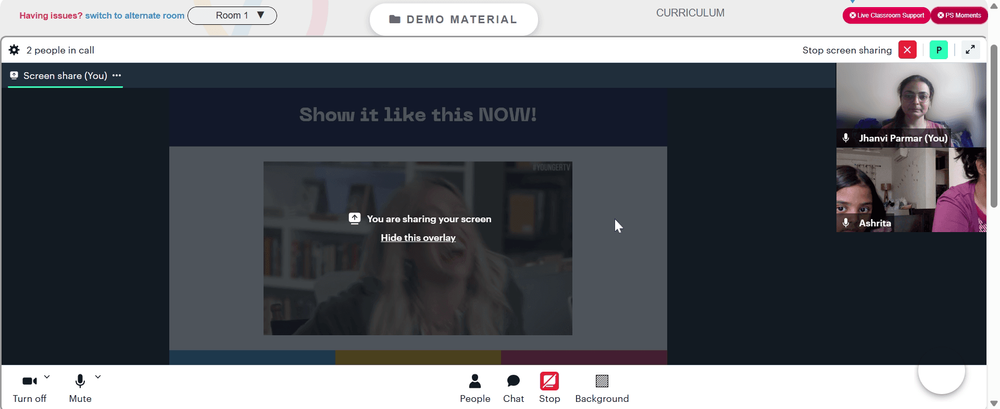Open call settings gear icon
The image size is (1000, 409).
pyautogui.click(x=14, y=50)
